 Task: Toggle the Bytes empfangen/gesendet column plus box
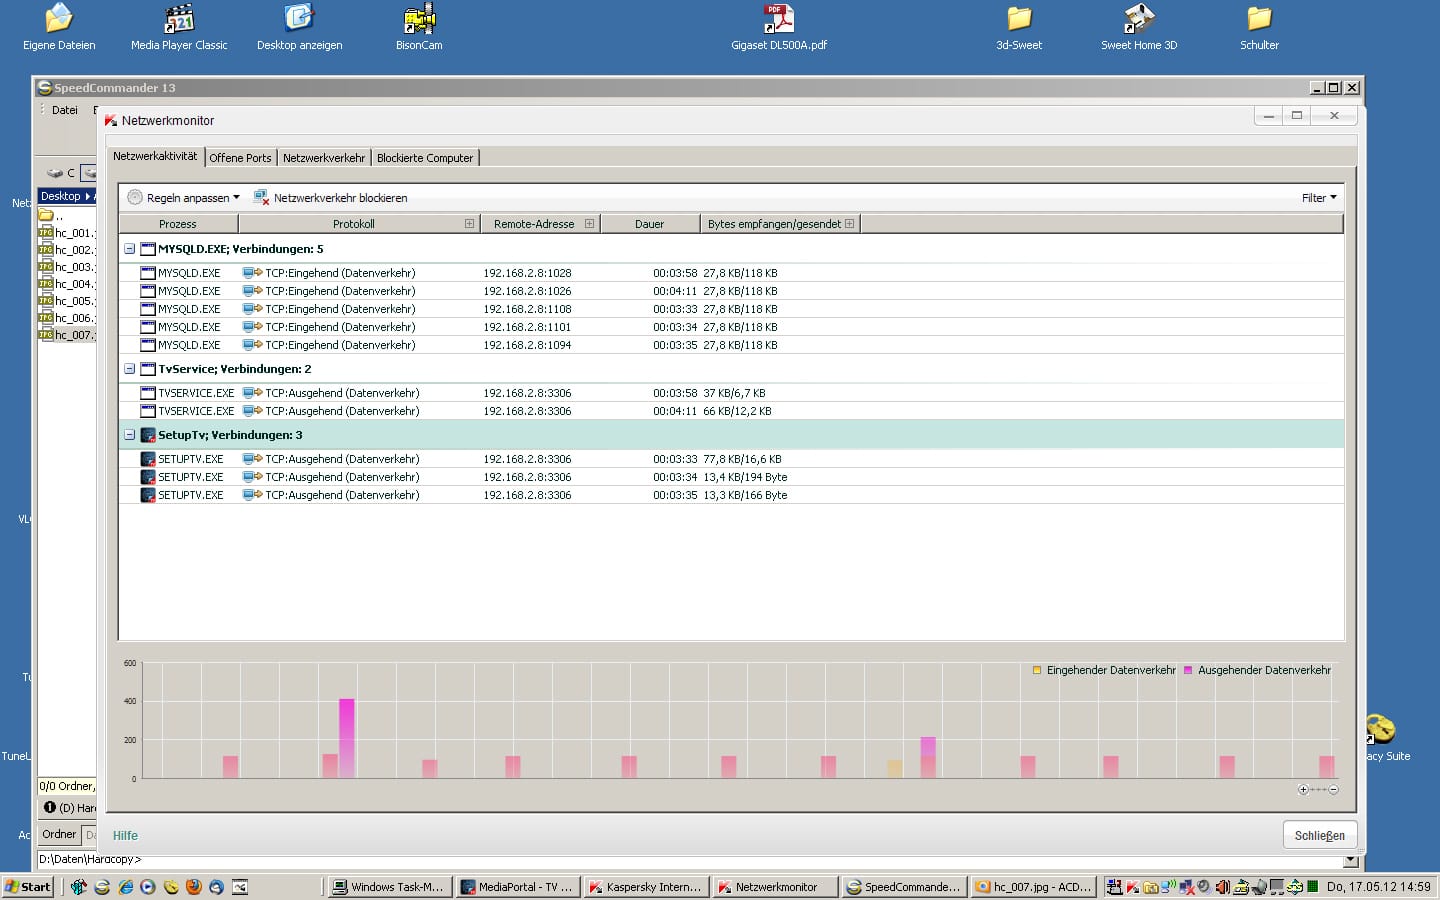coord(849,224)
